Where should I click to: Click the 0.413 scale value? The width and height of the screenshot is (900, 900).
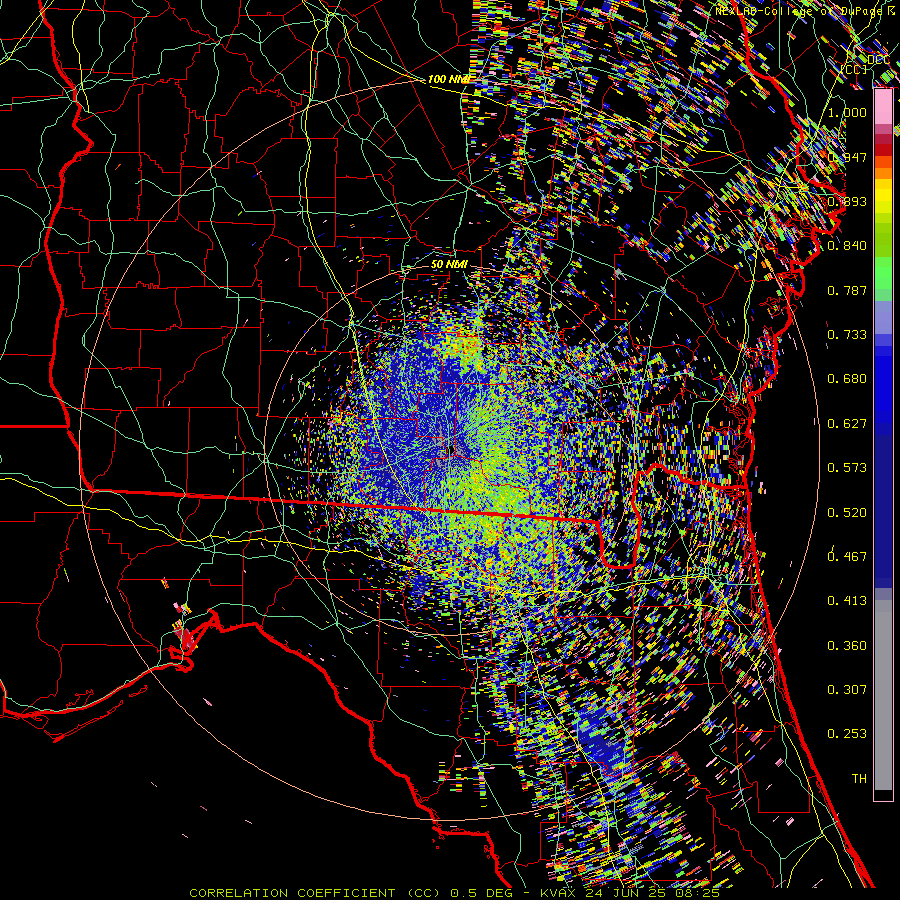[847, 601]
